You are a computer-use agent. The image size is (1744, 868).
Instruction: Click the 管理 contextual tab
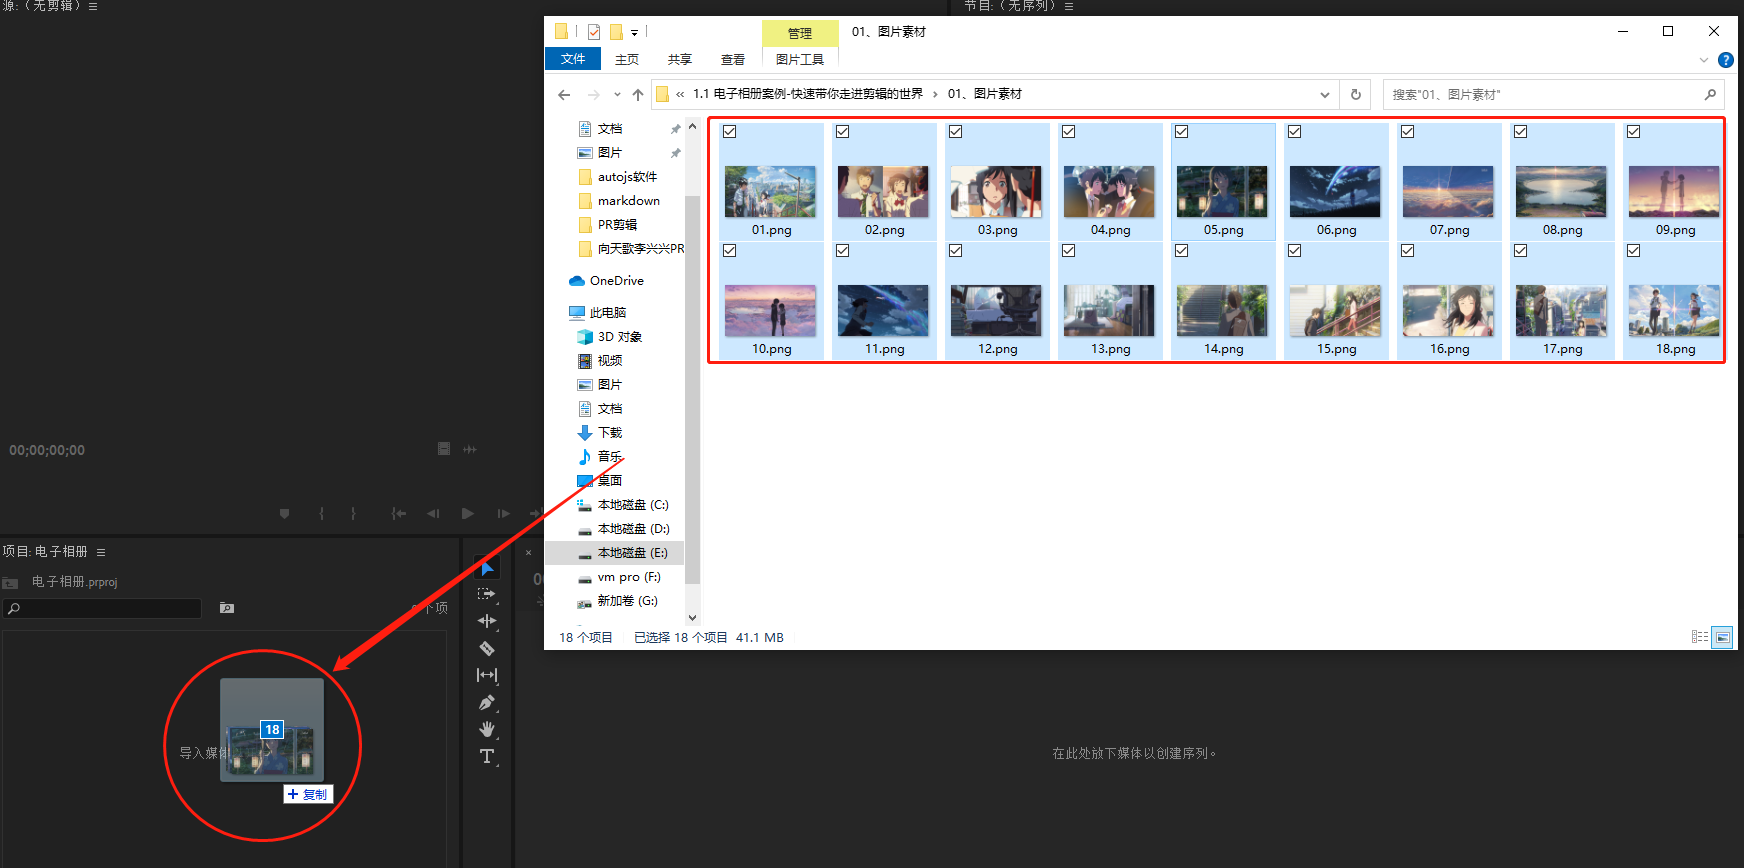coord(800,33)
